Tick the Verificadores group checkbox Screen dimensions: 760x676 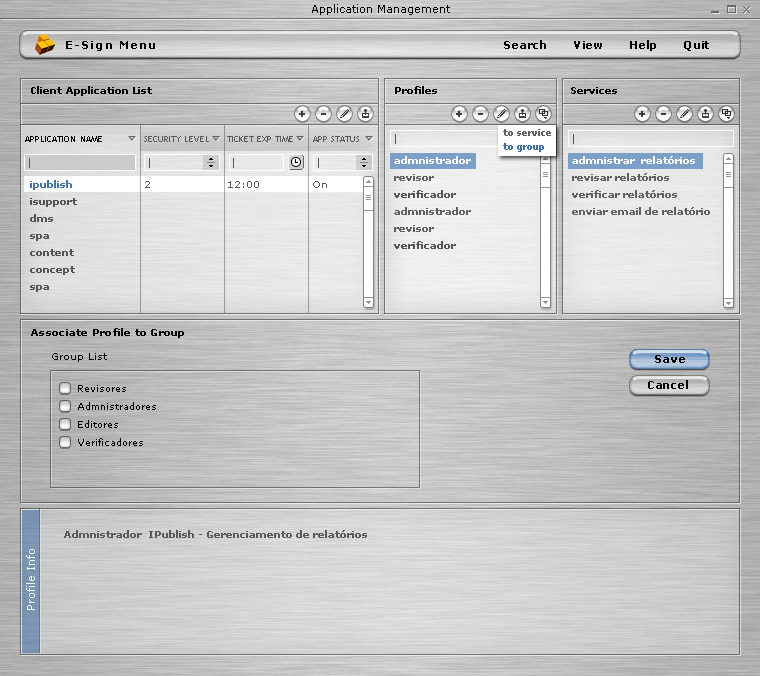(65, 443)
